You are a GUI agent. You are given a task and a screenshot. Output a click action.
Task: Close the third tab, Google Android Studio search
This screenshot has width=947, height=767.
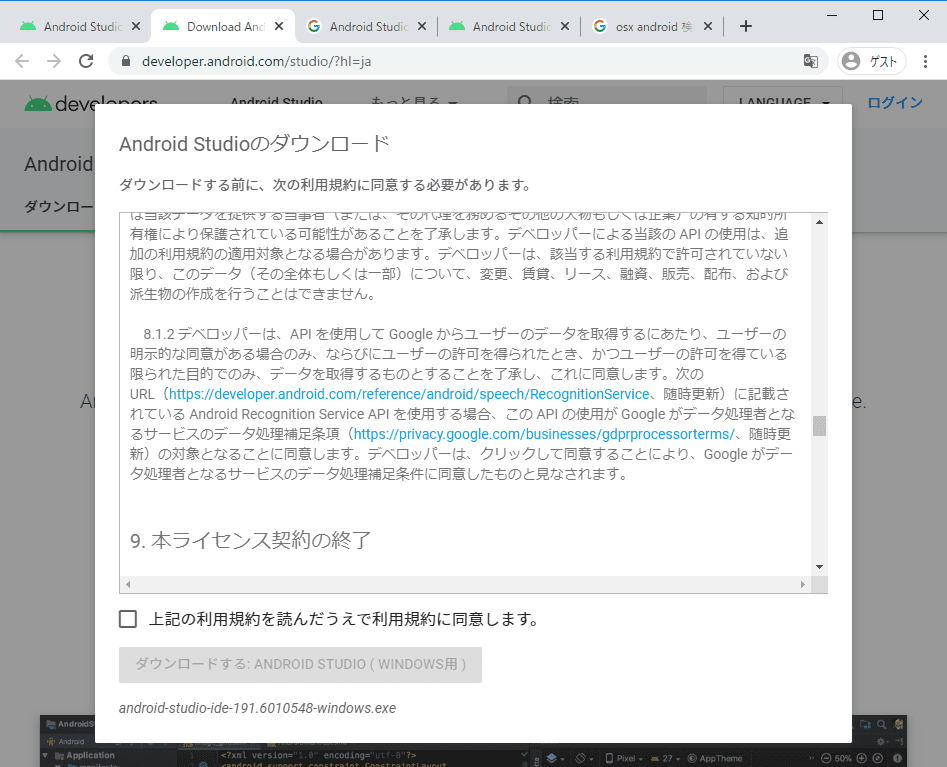[422, 27]
